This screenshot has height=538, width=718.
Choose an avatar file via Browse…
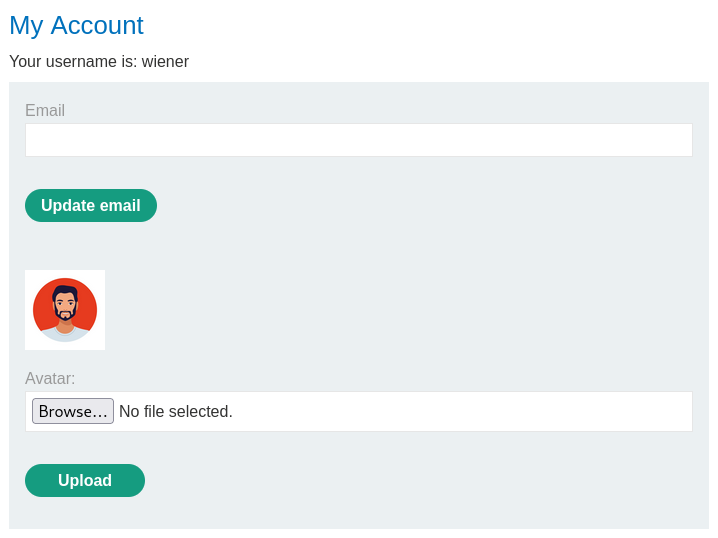pyautogui.click(x=73, y=411)
